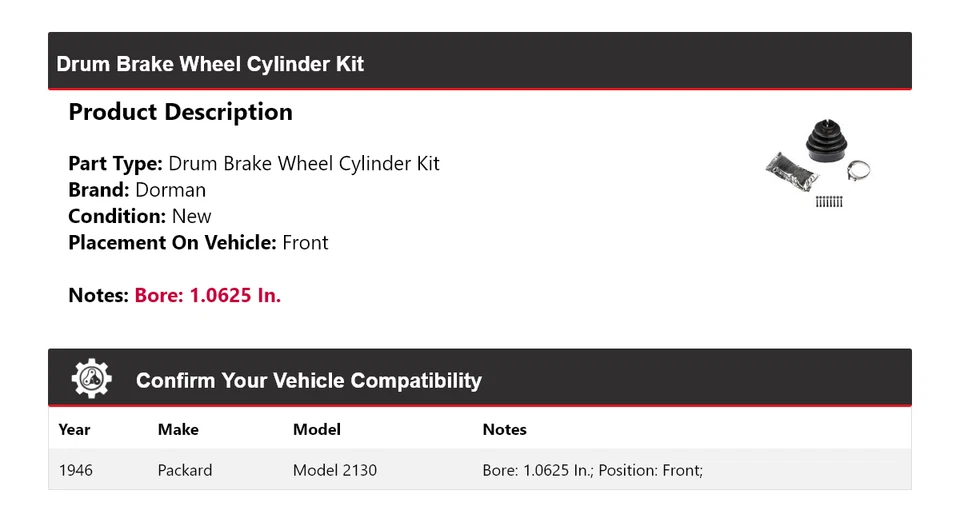The height and width of the screenshot is (522, 960).
Task: Click the Dorman brand name
Action: coord(170,190)
